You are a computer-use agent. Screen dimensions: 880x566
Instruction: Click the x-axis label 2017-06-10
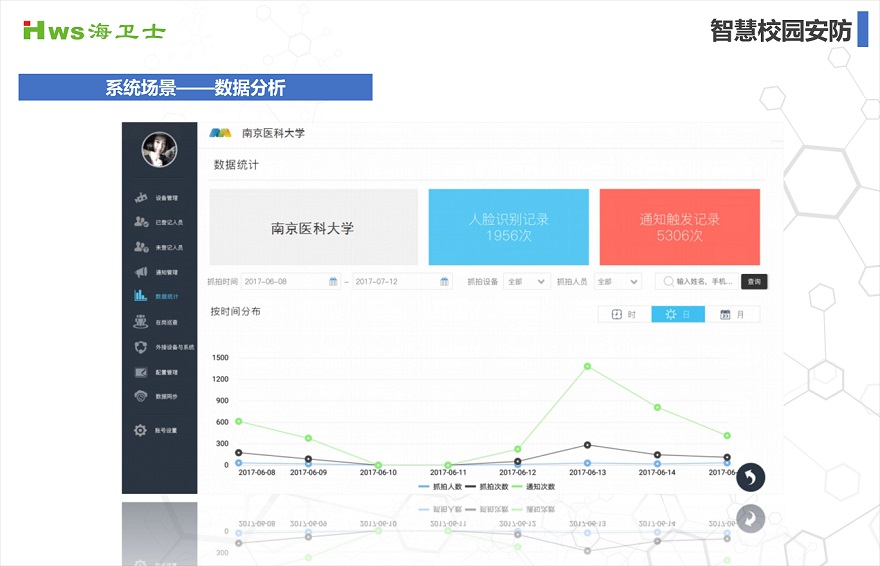tap(378, 472)
